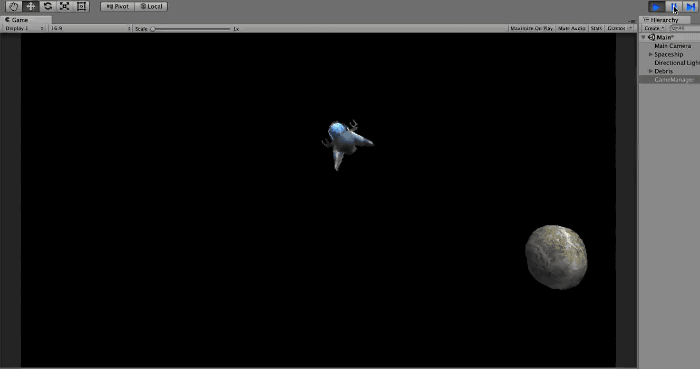This screenshot has width=700, height=369.
Task: Advance one frame with Step button
Action: point(690,7)
